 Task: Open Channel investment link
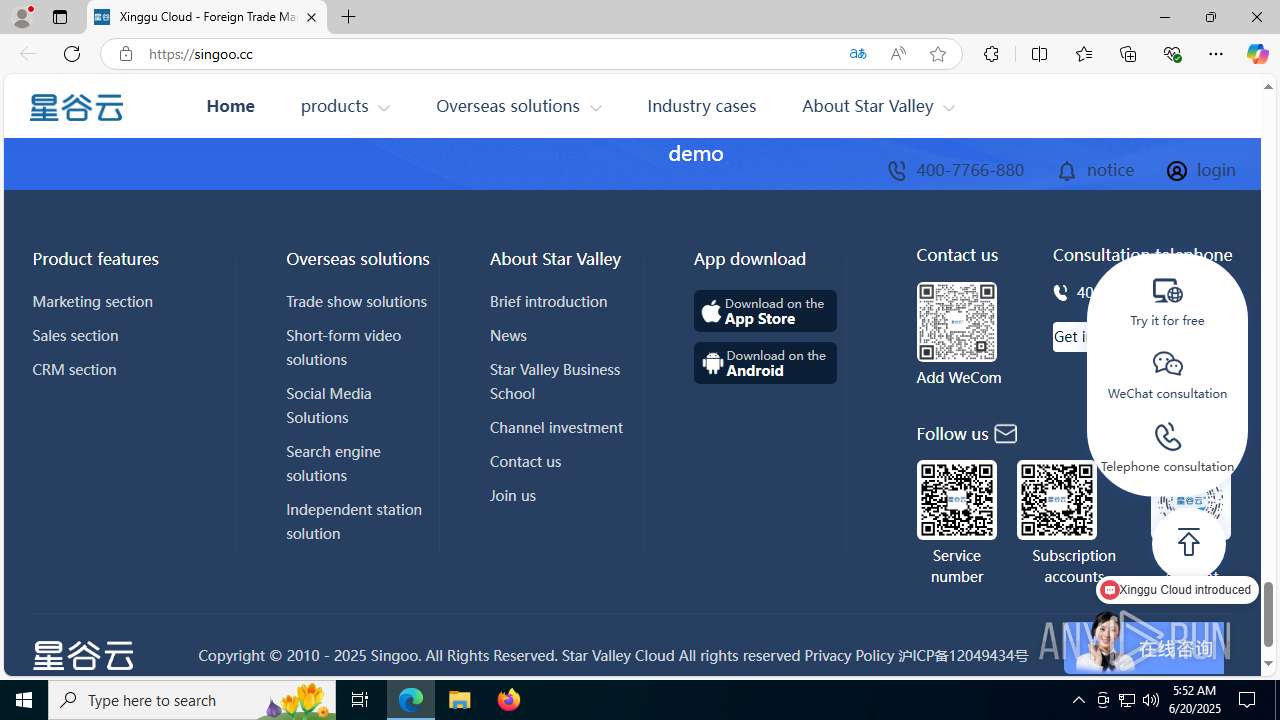click(x=556, y=427)
